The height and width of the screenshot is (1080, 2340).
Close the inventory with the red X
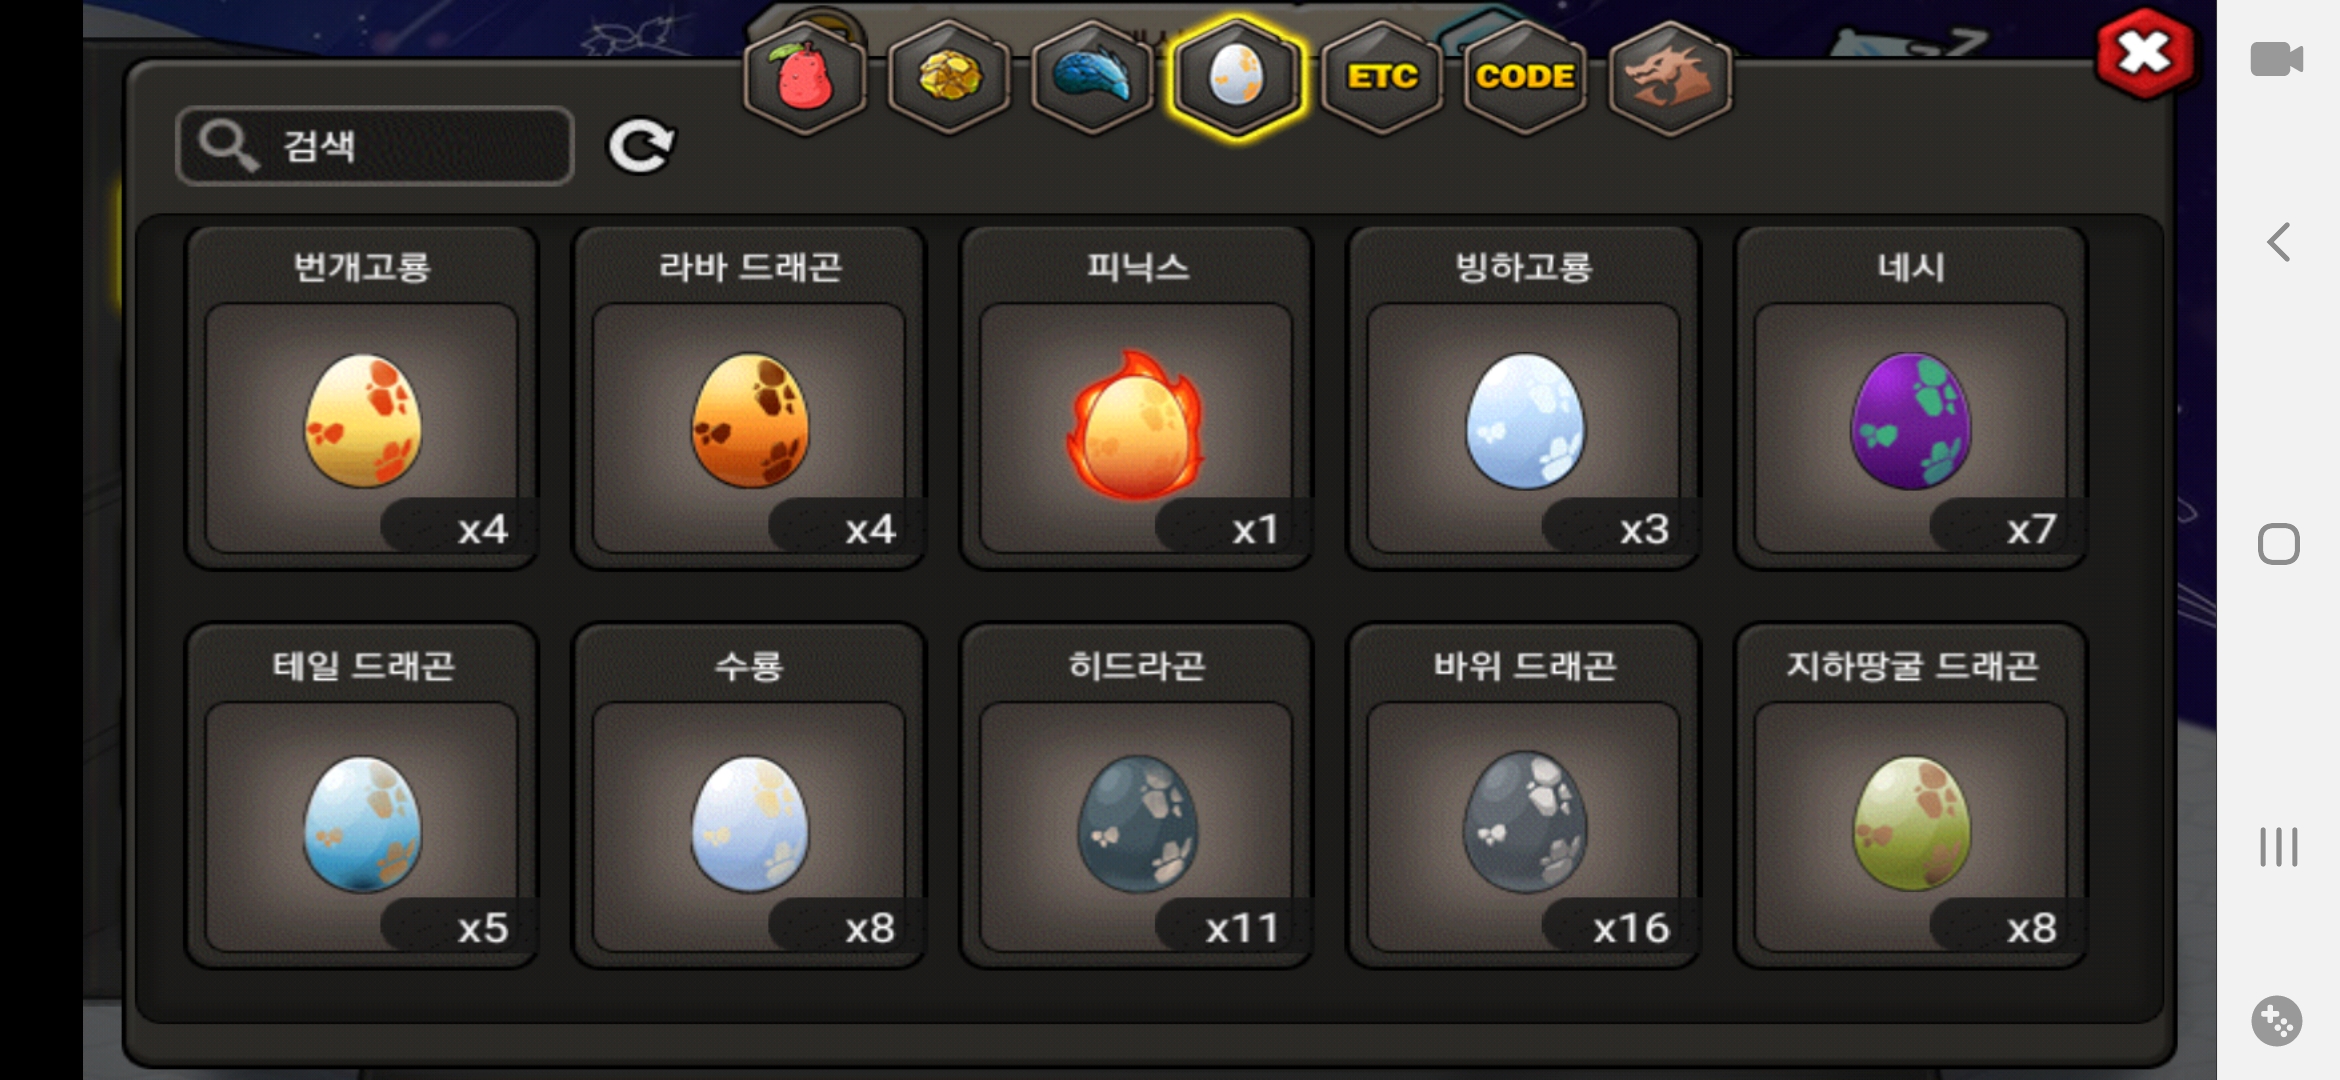[2144, 54]
